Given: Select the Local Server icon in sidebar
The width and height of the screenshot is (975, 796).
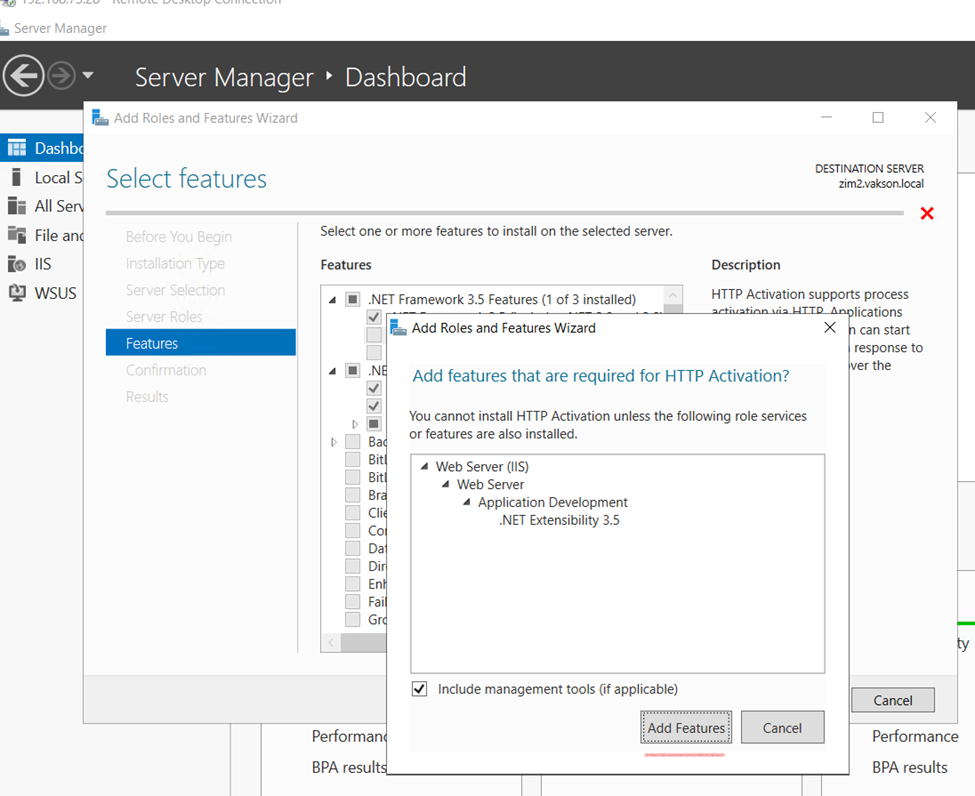Looking at the screenshot, I should (16, 177).
